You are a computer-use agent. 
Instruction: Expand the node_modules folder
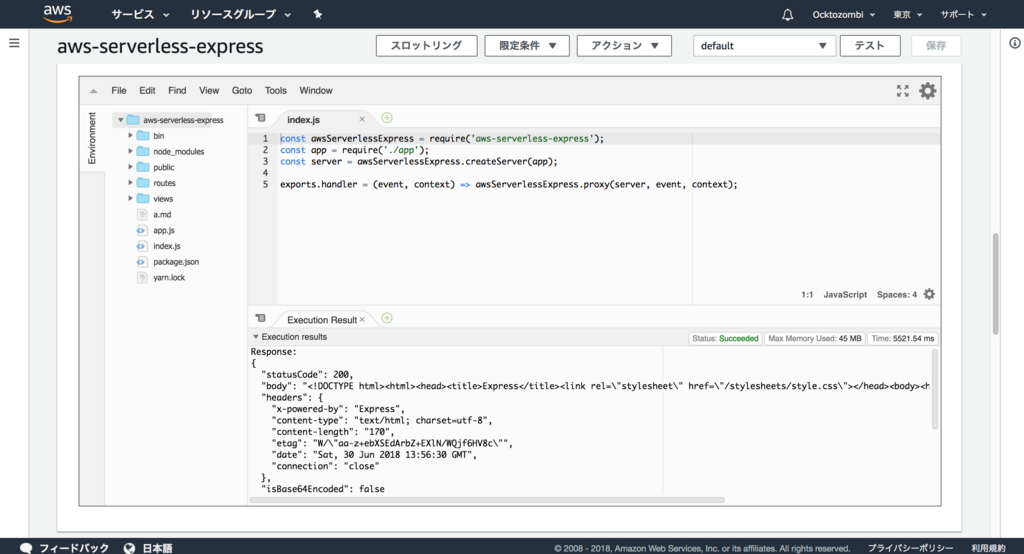pos(130,151)
